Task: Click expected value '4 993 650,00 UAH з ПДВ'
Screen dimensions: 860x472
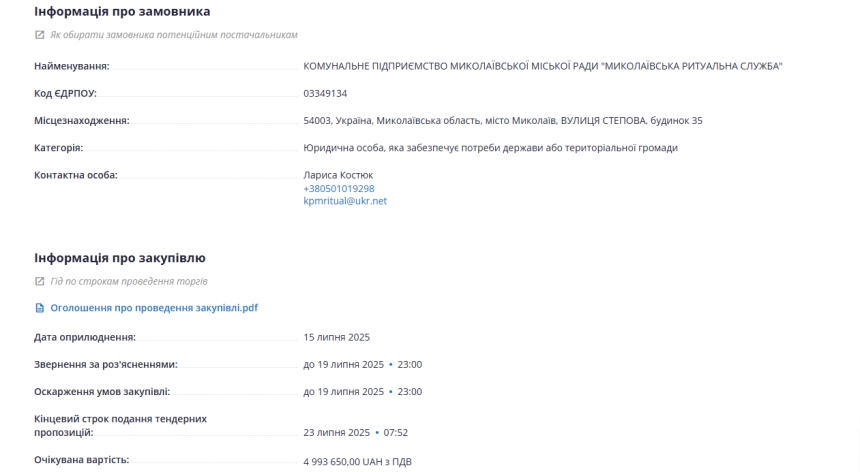Action: 358,462
